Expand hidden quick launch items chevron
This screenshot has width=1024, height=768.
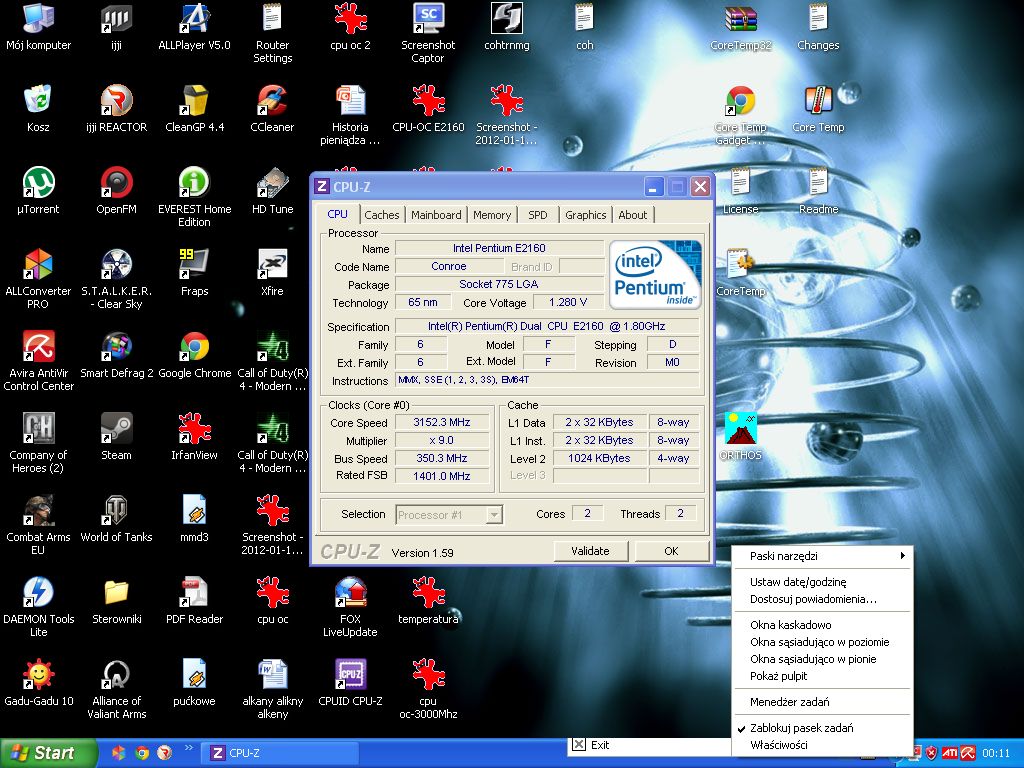[189, 747]
